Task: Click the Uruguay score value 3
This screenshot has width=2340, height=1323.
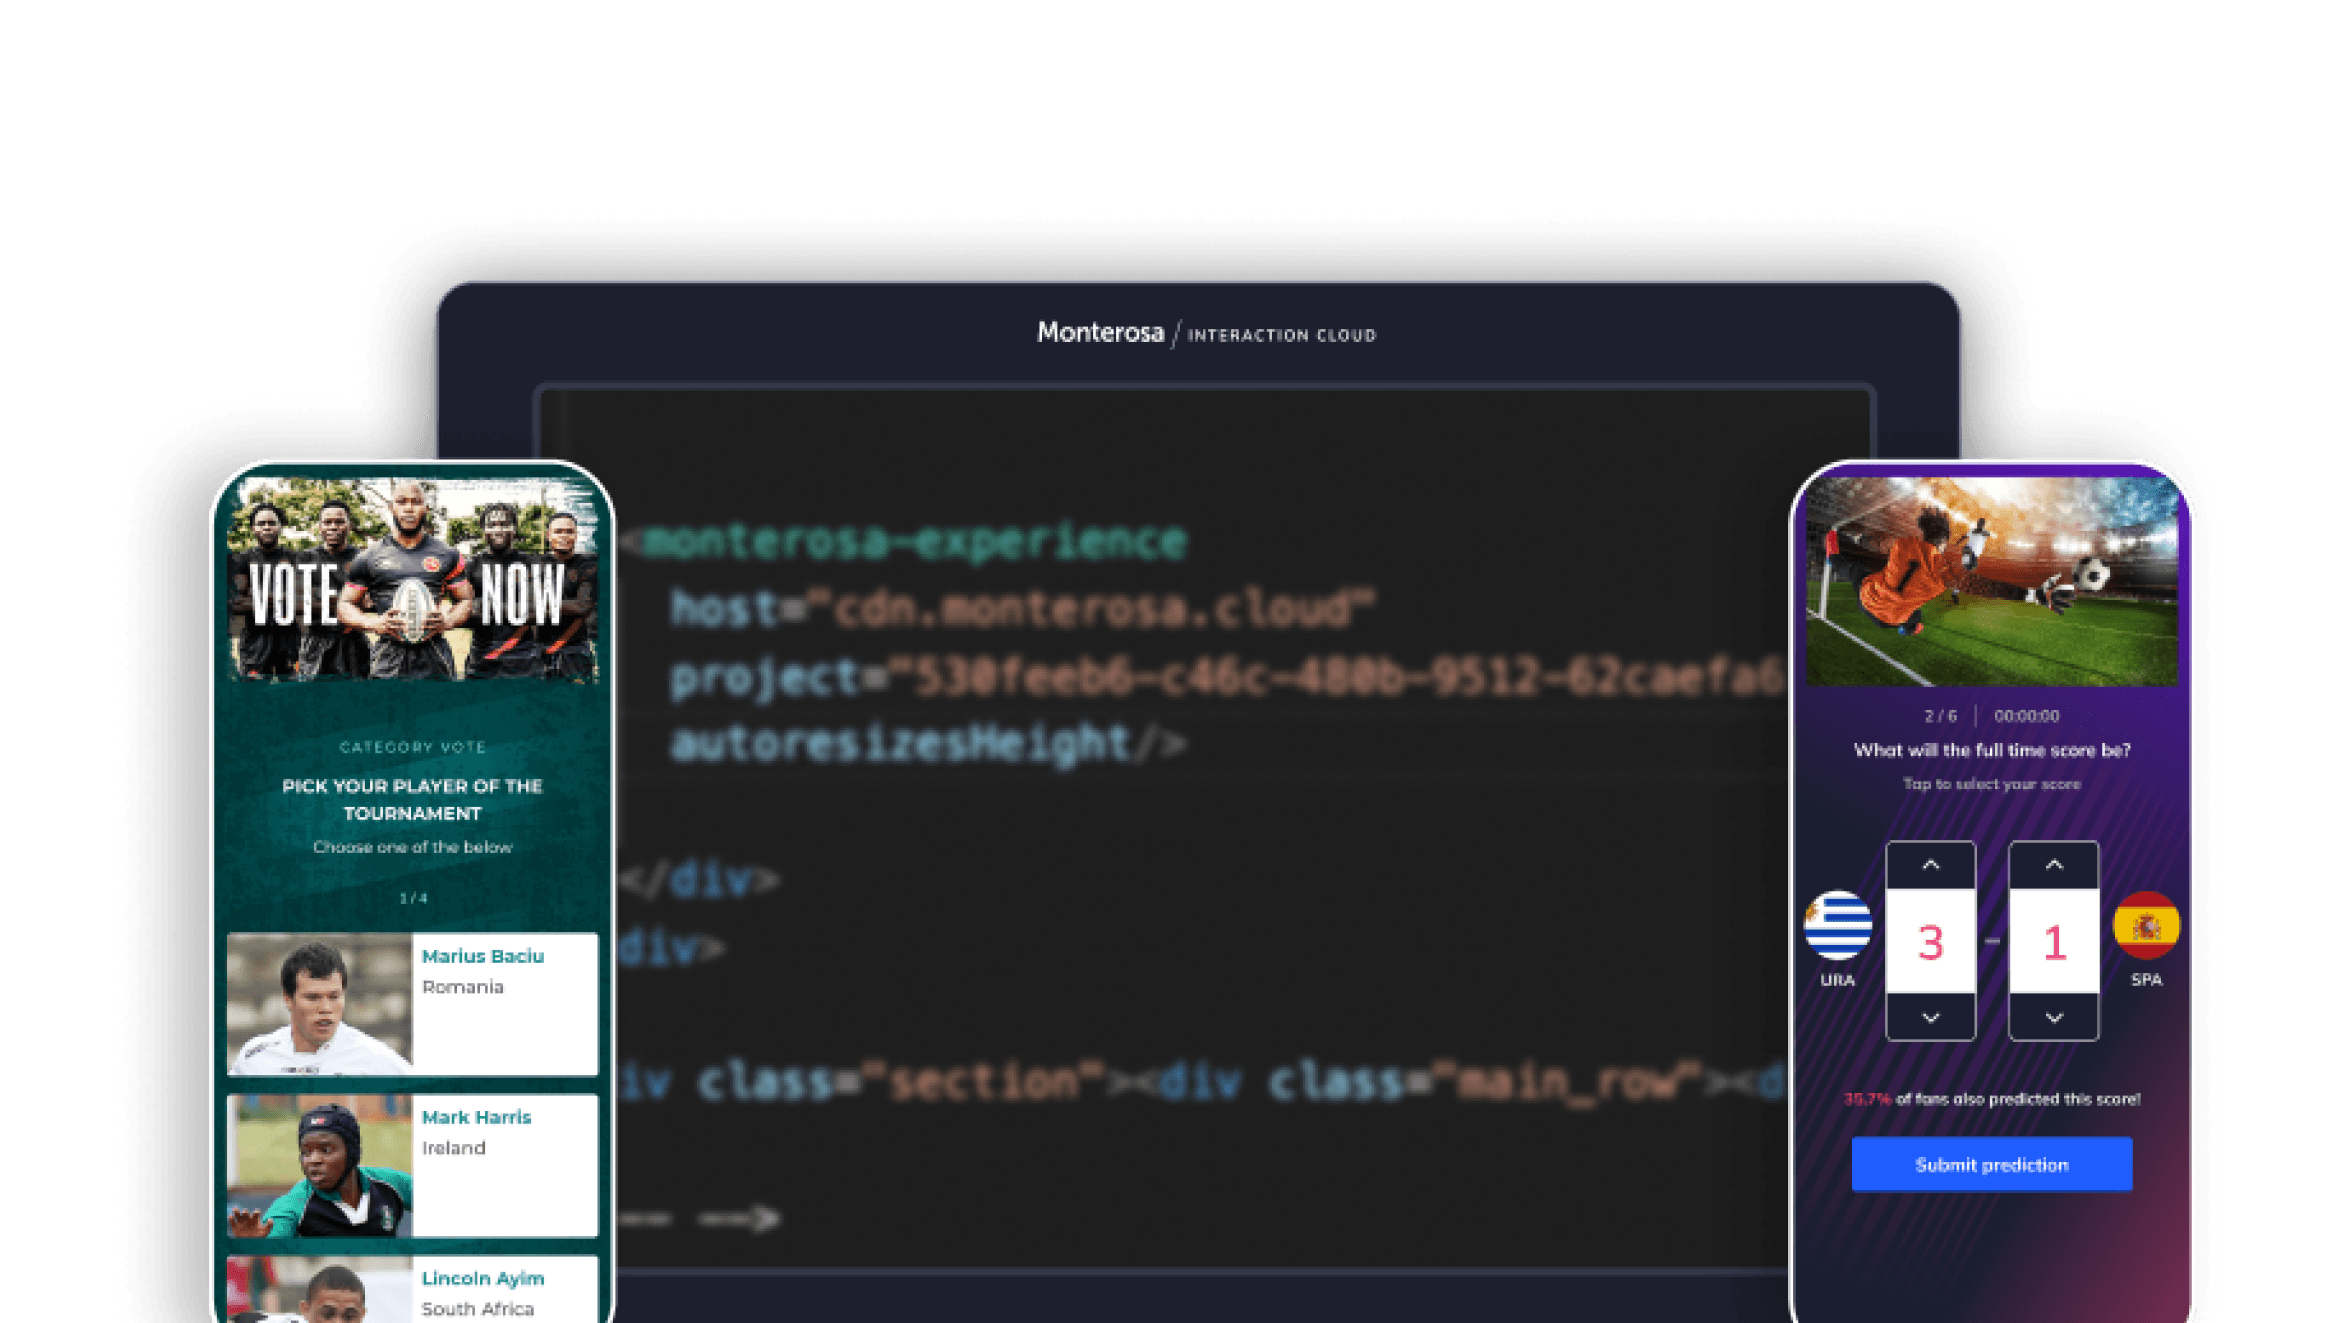Action: coord(1930,942)
